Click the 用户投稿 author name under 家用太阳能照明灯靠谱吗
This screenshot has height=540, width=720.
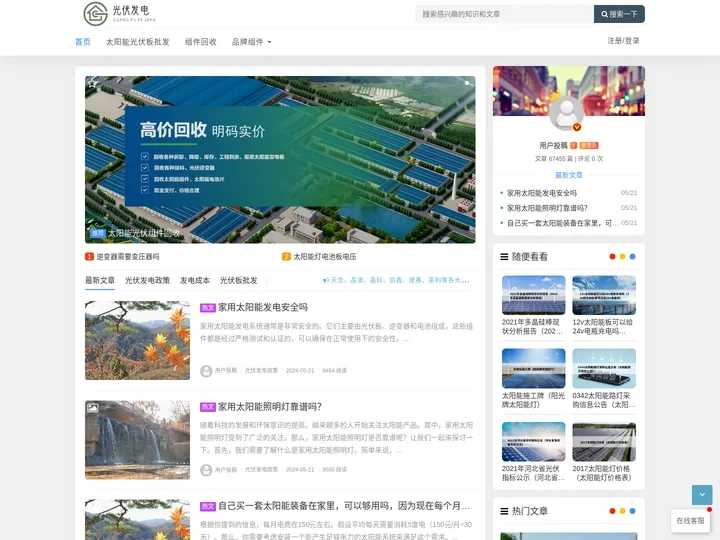coord(226,470)
